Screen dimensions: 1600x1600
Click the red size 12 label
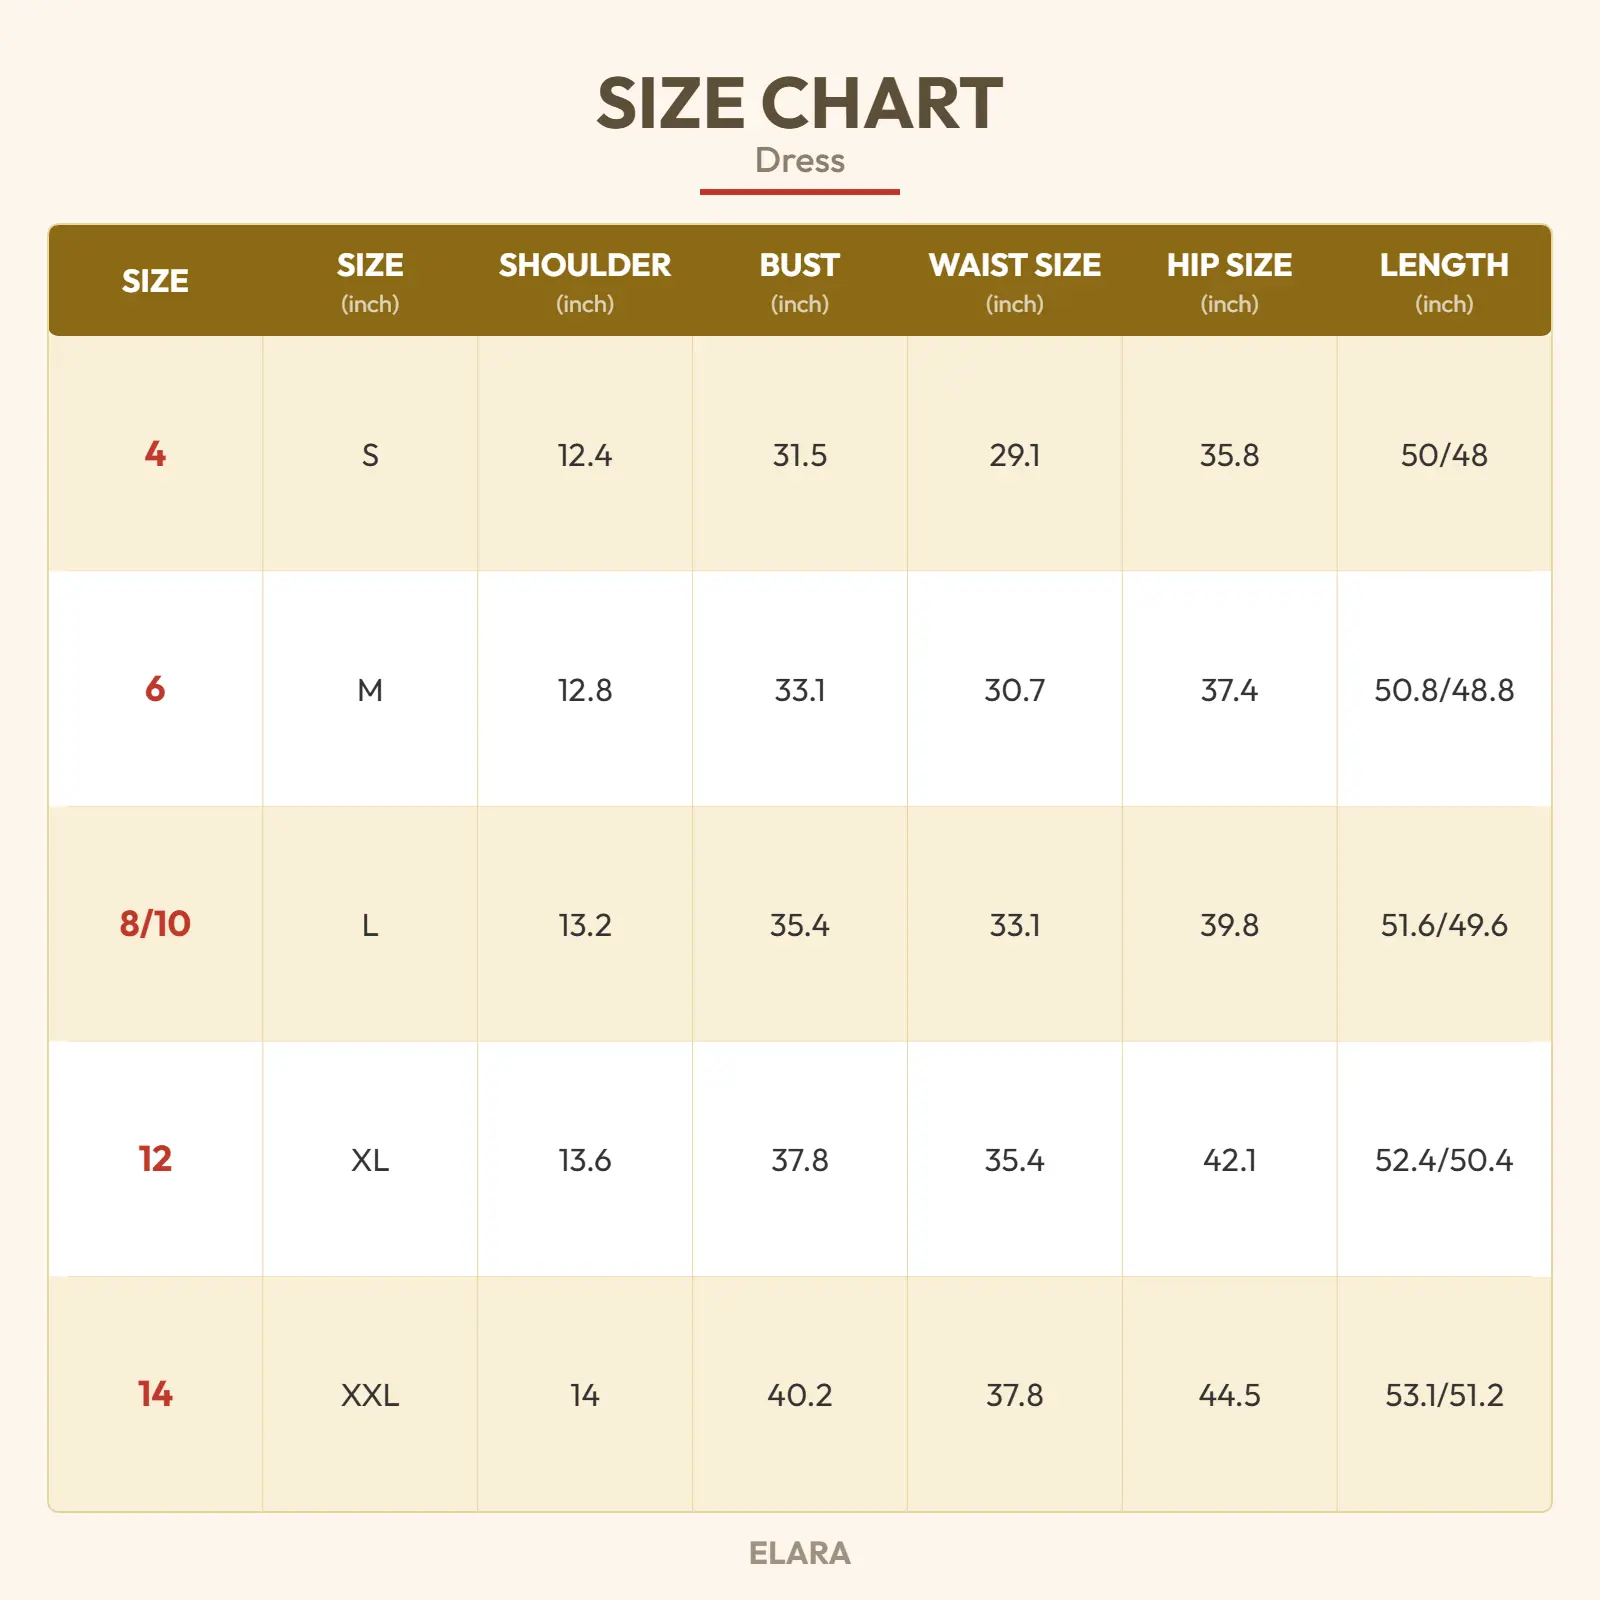click(155, 1159)
